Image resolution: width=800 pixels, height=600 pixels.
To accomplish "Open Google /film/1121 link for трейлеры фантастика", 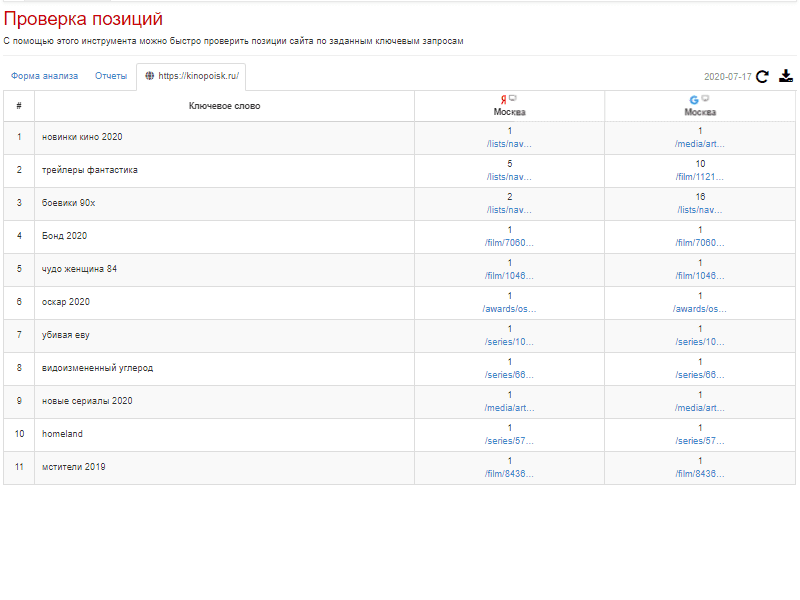I will pos(700,177).
